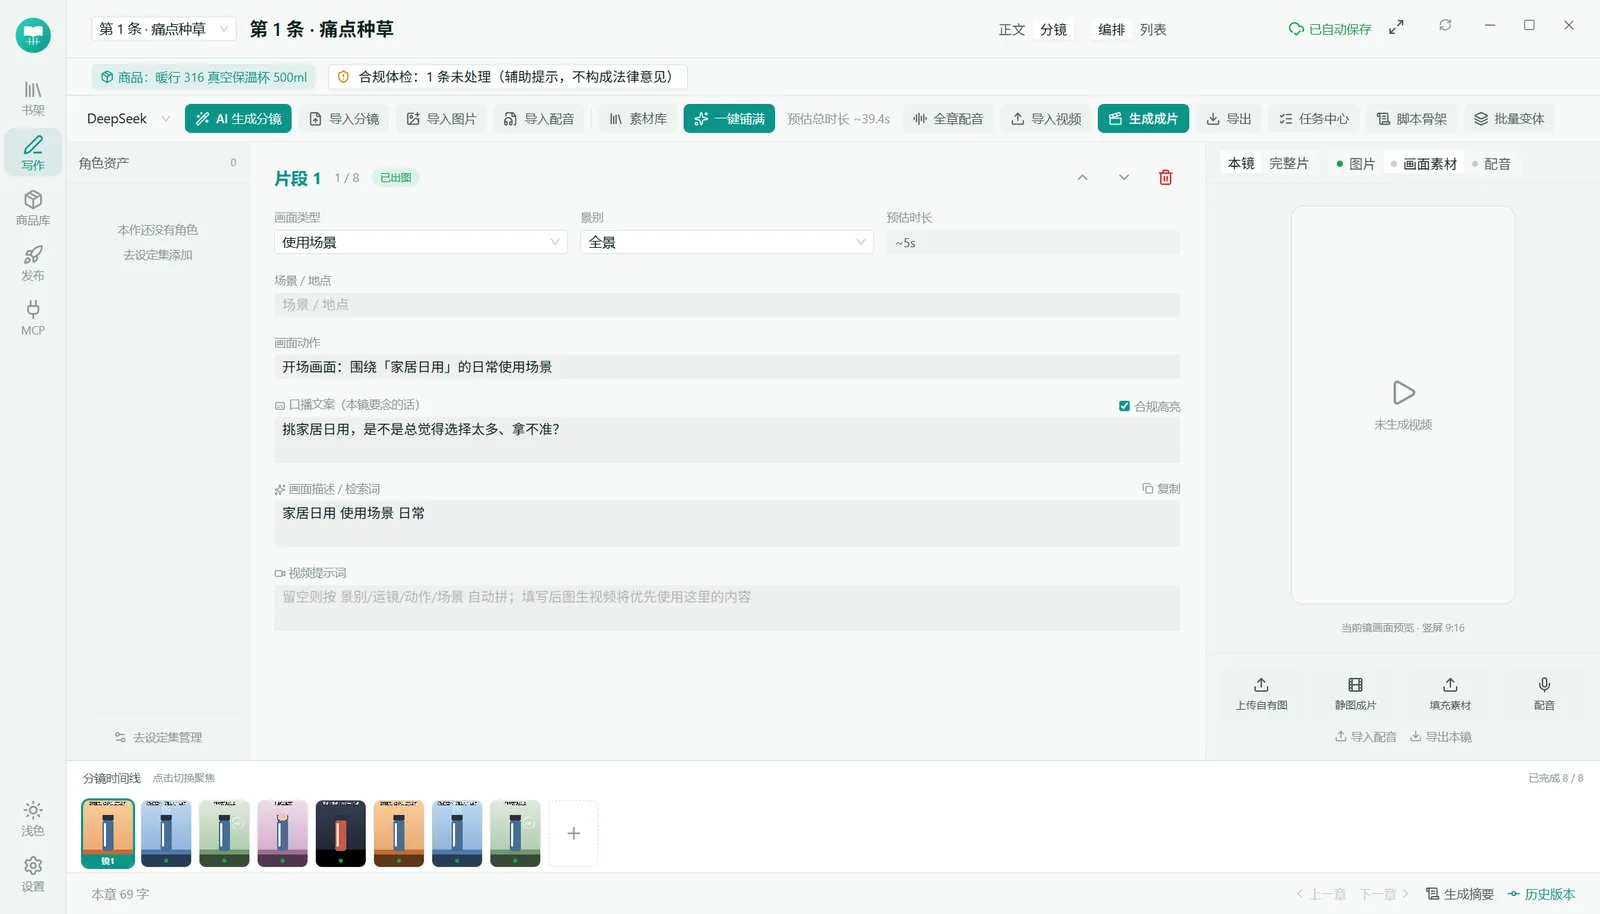The image size is (1600, 914).
Task: Open the MCP plug icon
Action: tap(33, 318)
